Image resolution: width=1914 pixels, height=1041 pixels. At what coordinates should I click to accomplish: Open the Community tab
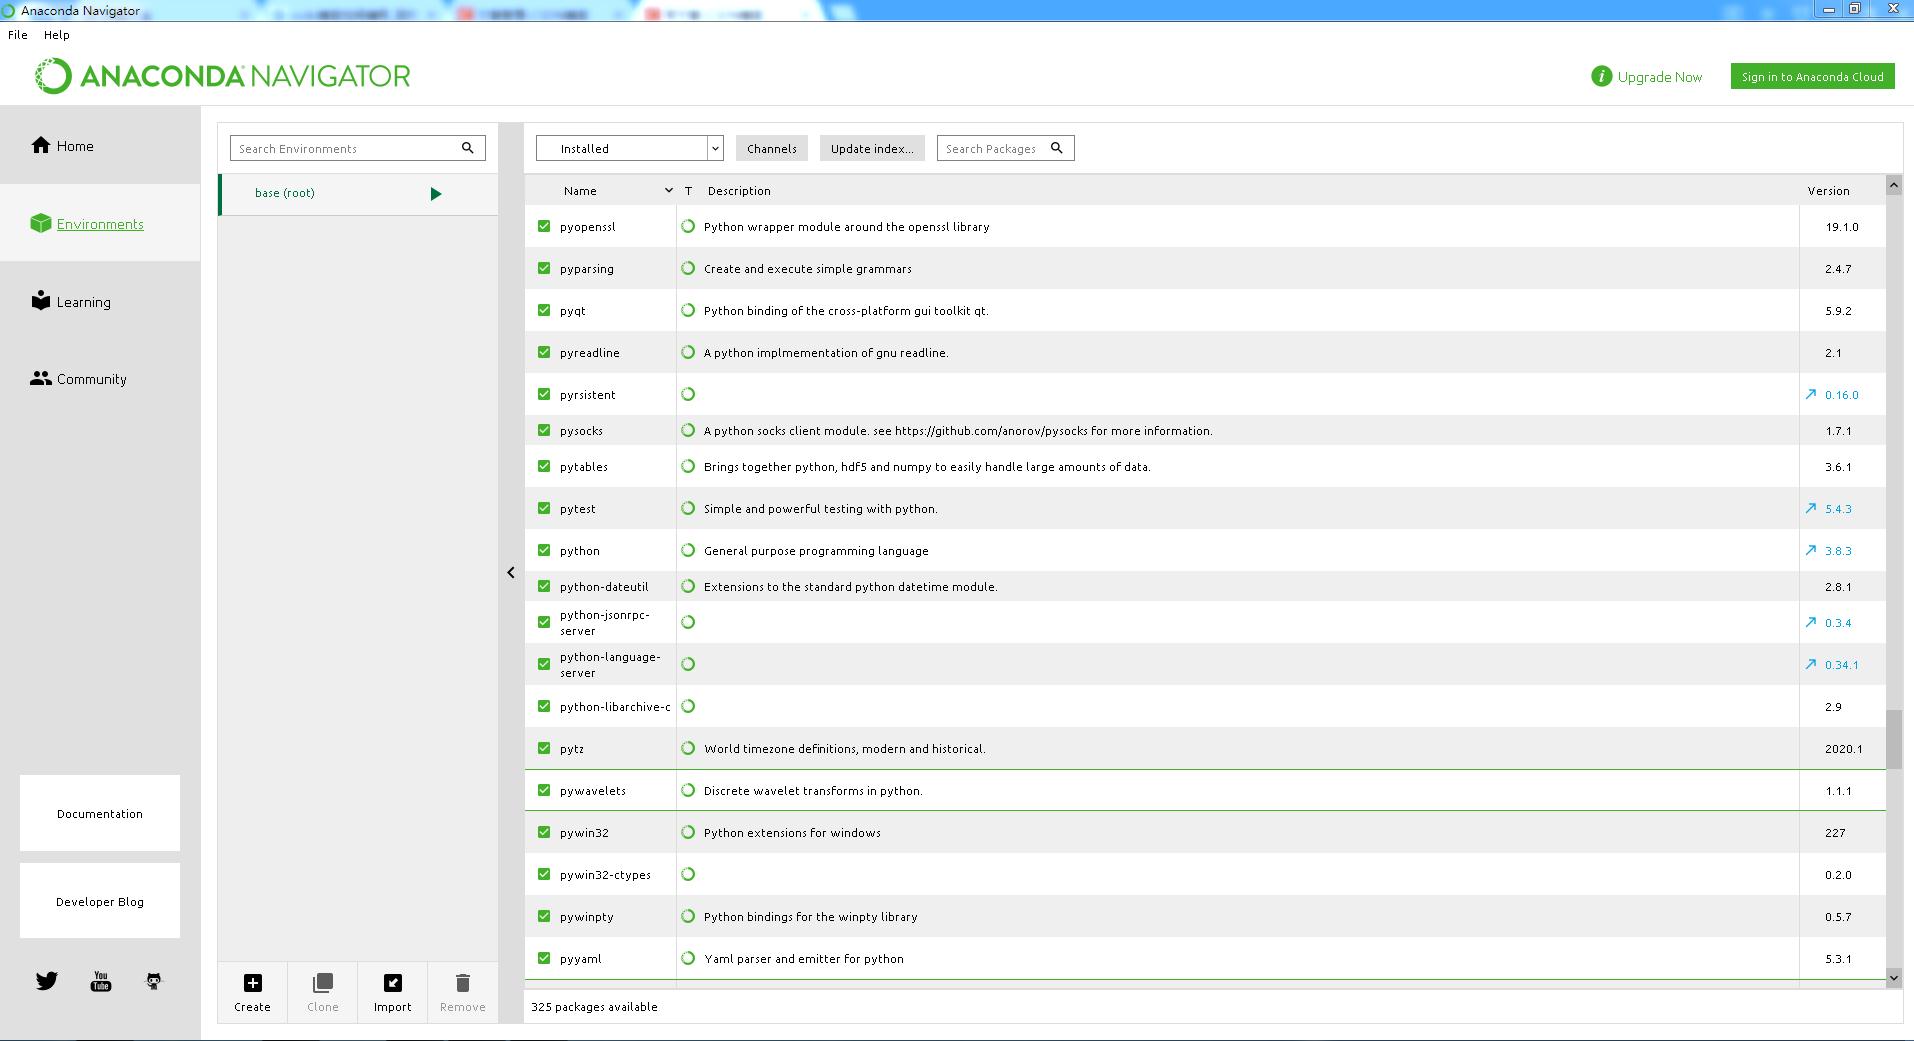(100, 378)
